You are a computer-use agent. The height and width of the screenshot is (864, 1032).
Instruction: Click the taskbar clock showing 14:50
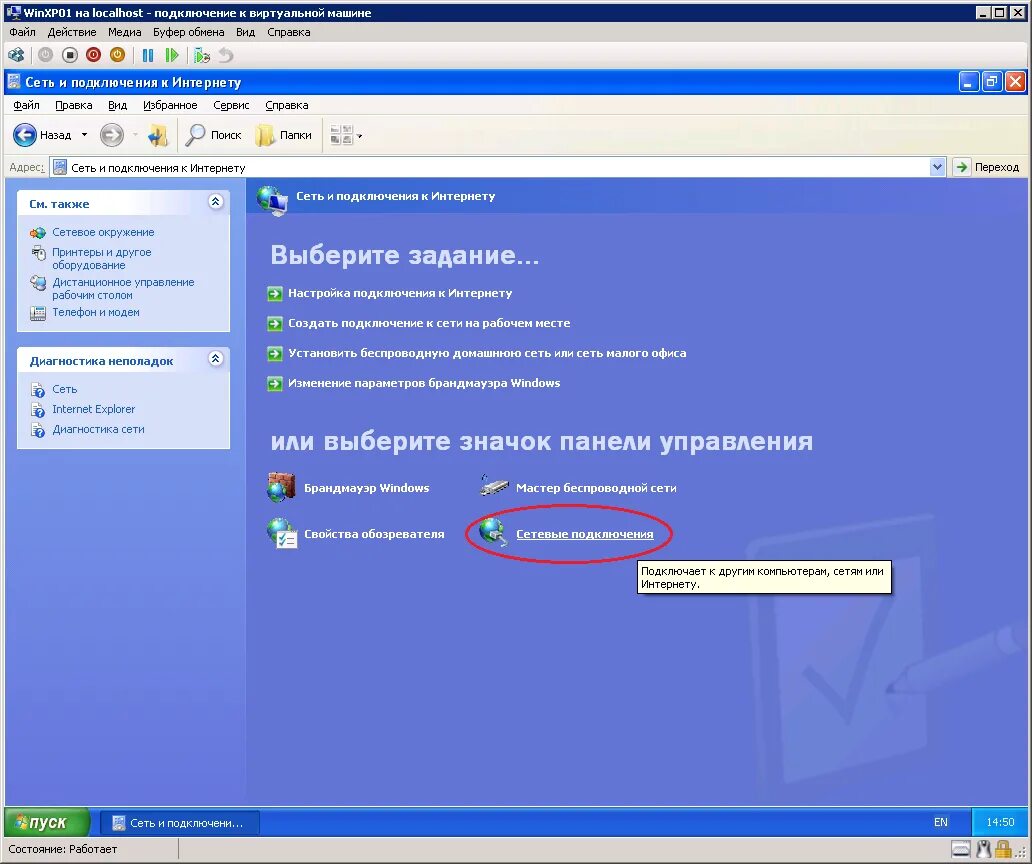[x=1000, y=822]
